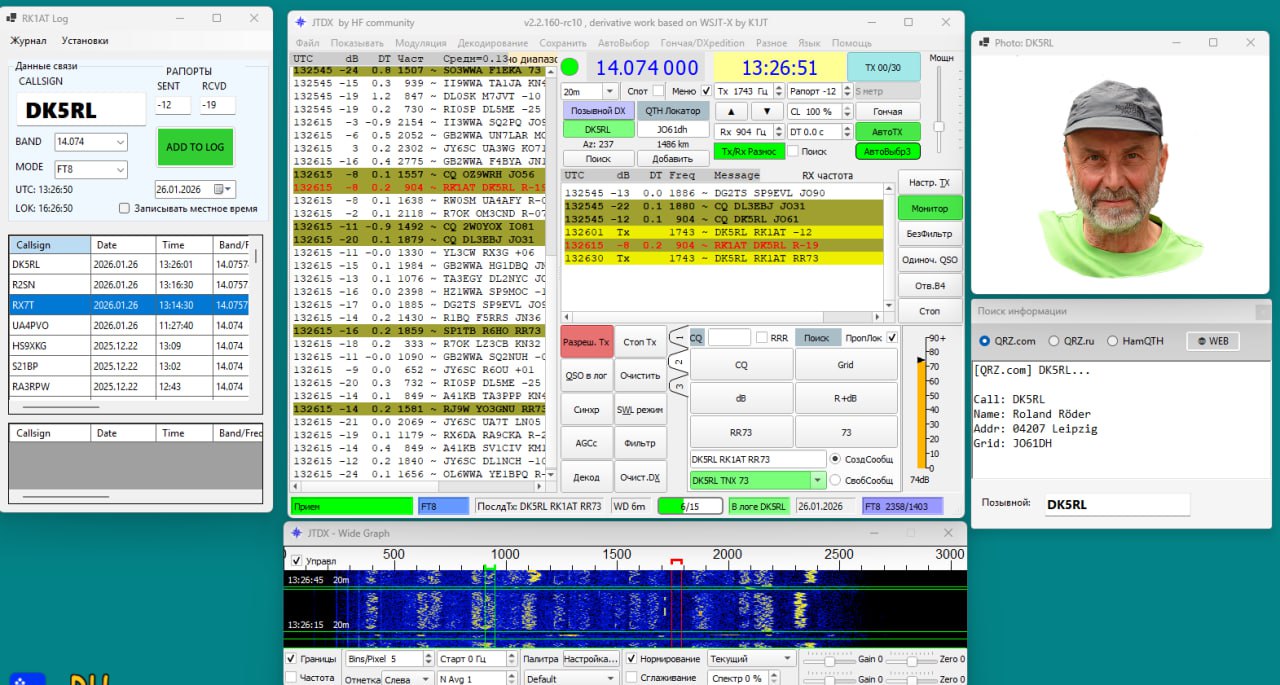
Task: Enable the Спот checkbox
Action: (658, 91)
